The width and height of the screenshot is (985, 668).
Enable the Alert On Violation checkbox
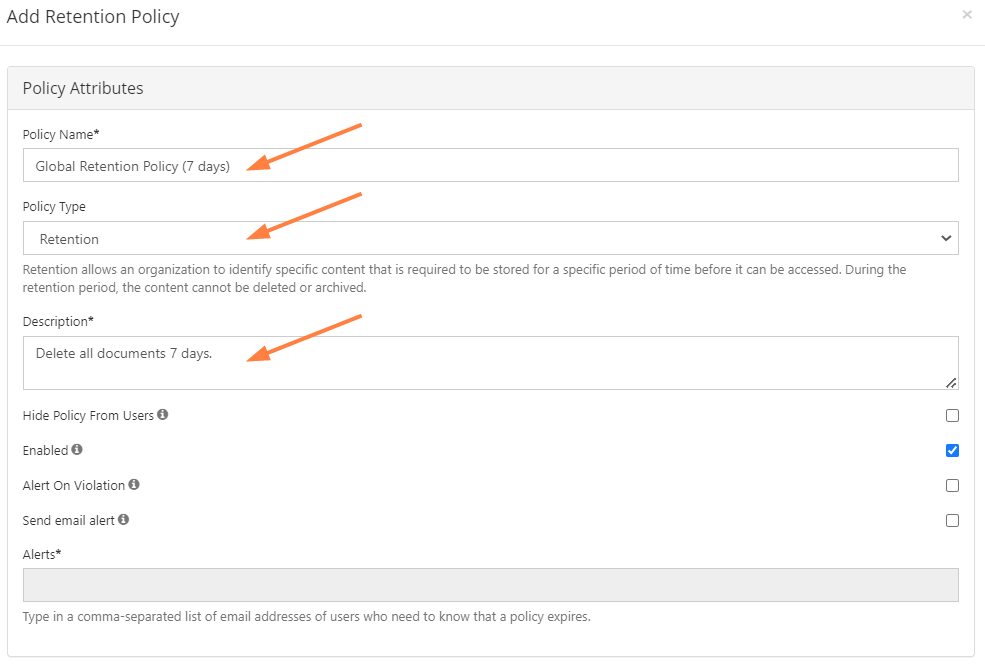pyautogui.click(x=952, y=485)
